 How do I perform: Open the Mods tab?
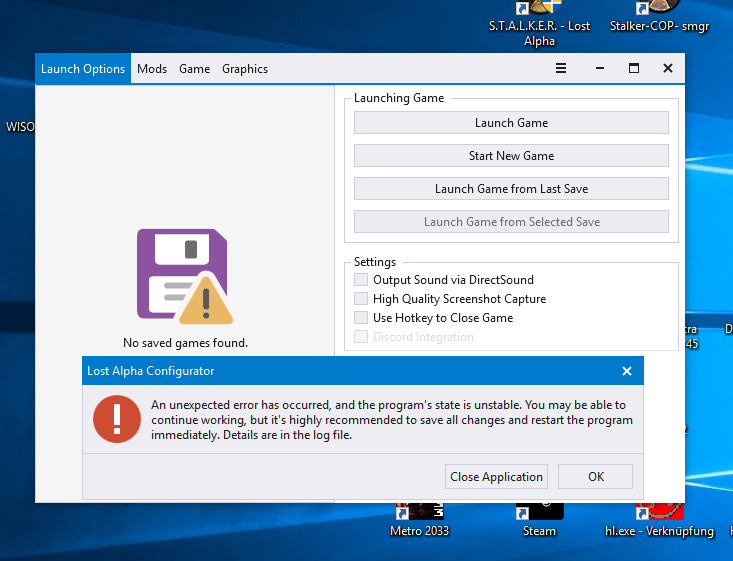(x=152, y=69)
